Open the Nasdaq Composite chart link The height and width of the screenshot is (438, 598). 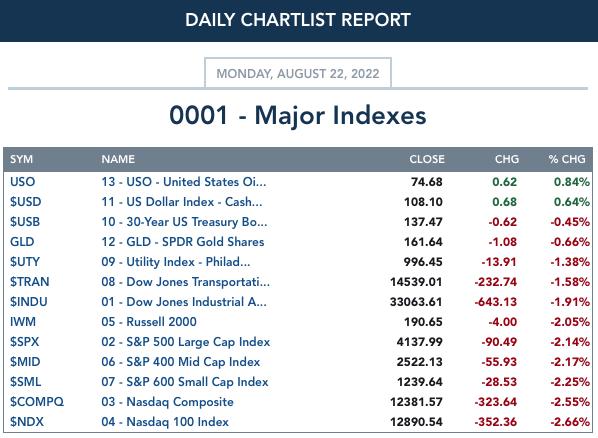pyautogui.click(x=167, y=402)
